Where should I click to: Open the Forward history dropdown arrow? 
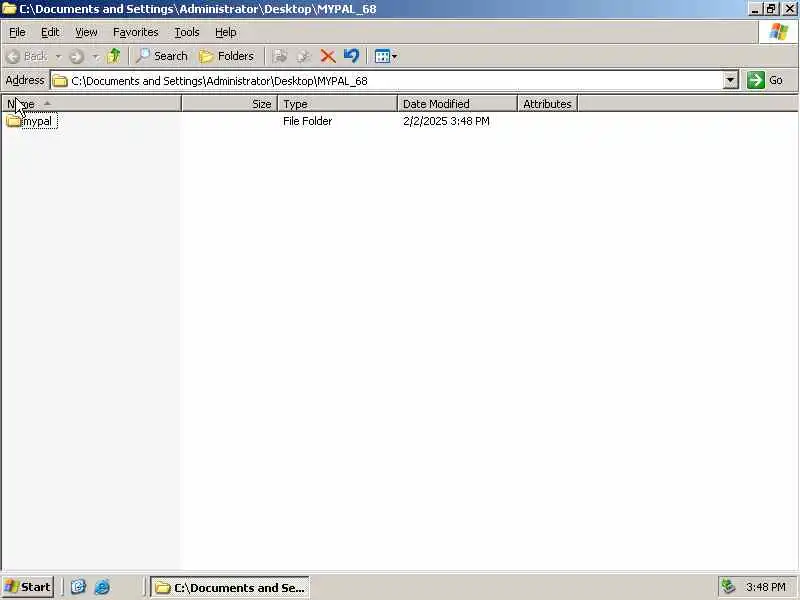(95, 57)
